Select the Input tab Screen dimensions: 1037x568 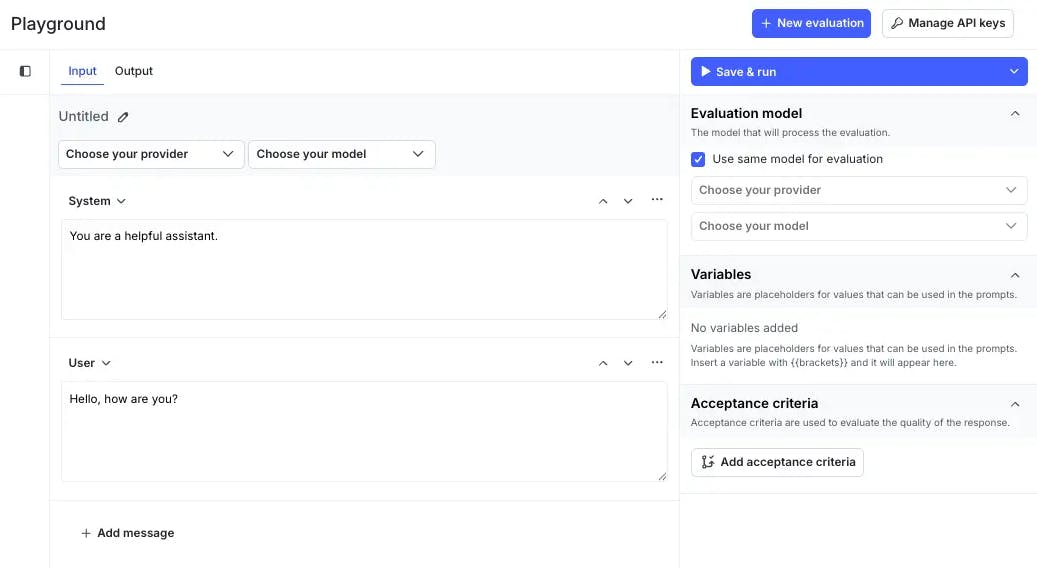[x=82, y=71]
